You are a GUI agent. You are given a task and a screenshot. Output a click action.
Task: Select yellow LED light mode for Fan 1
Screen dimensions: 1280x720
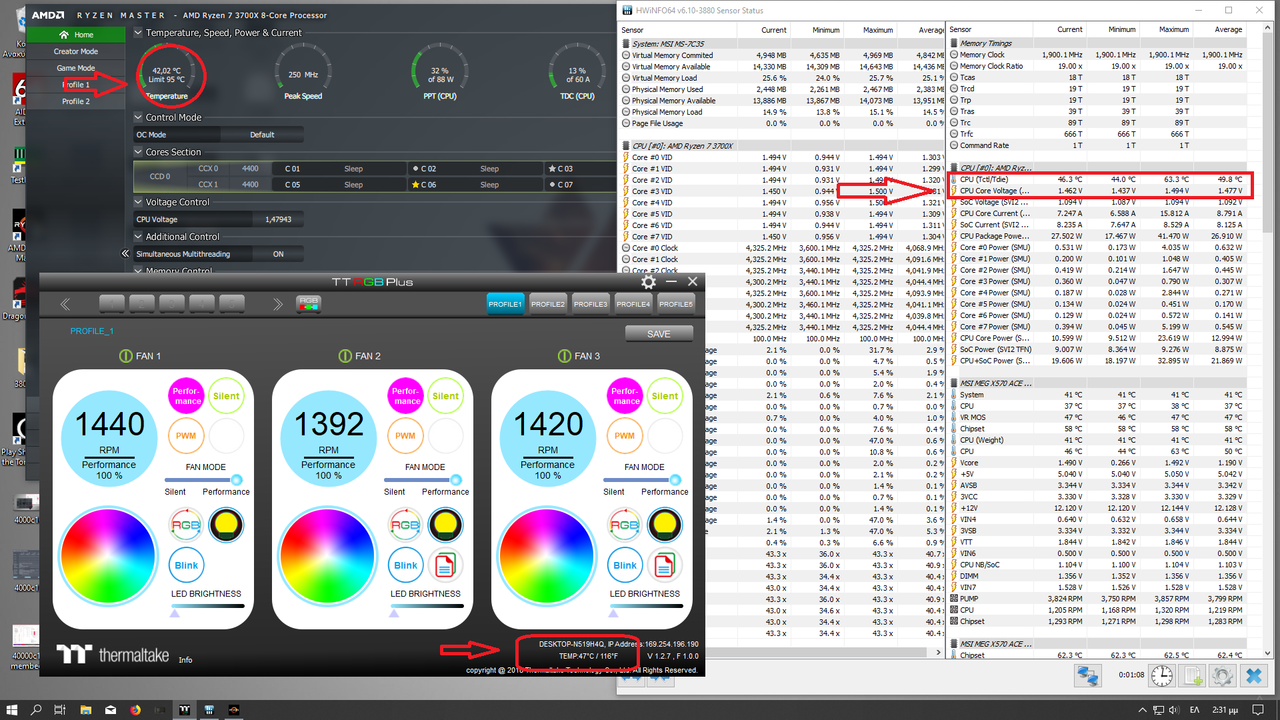coord(226,525)
